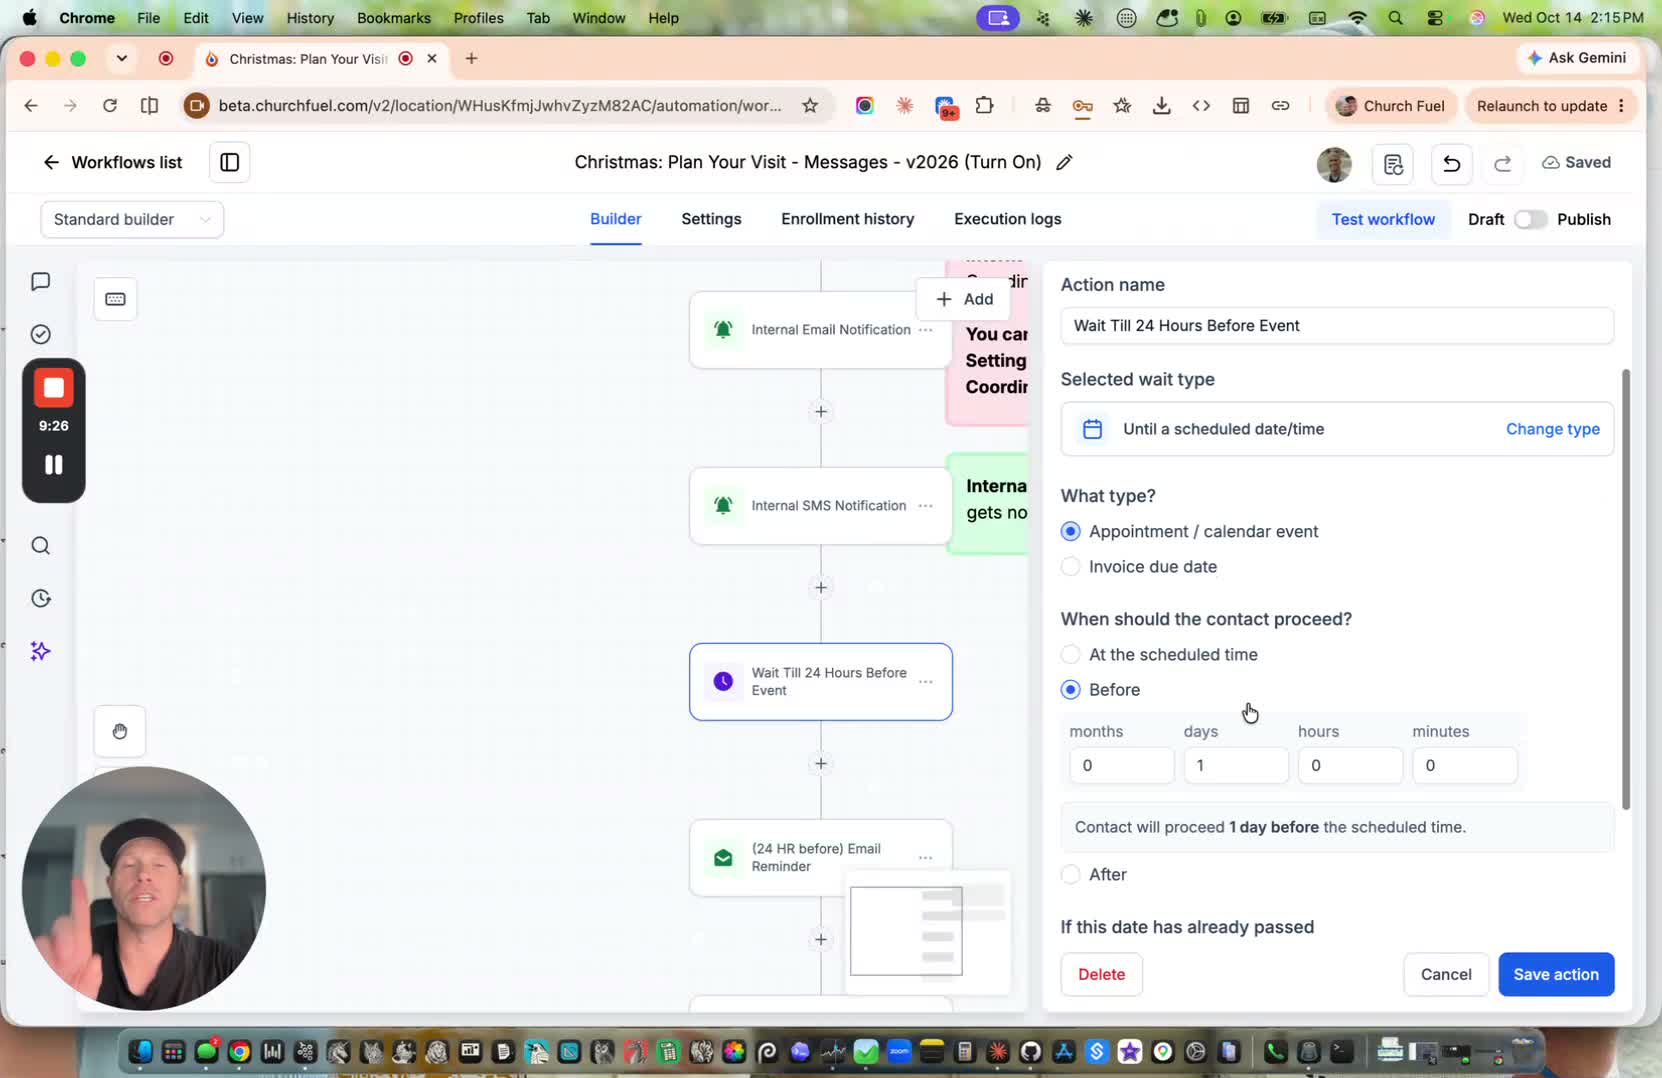This screenshot has width=1662, height=1078.
Task: Click the left sidebar search icon
Action: point(40,545)
